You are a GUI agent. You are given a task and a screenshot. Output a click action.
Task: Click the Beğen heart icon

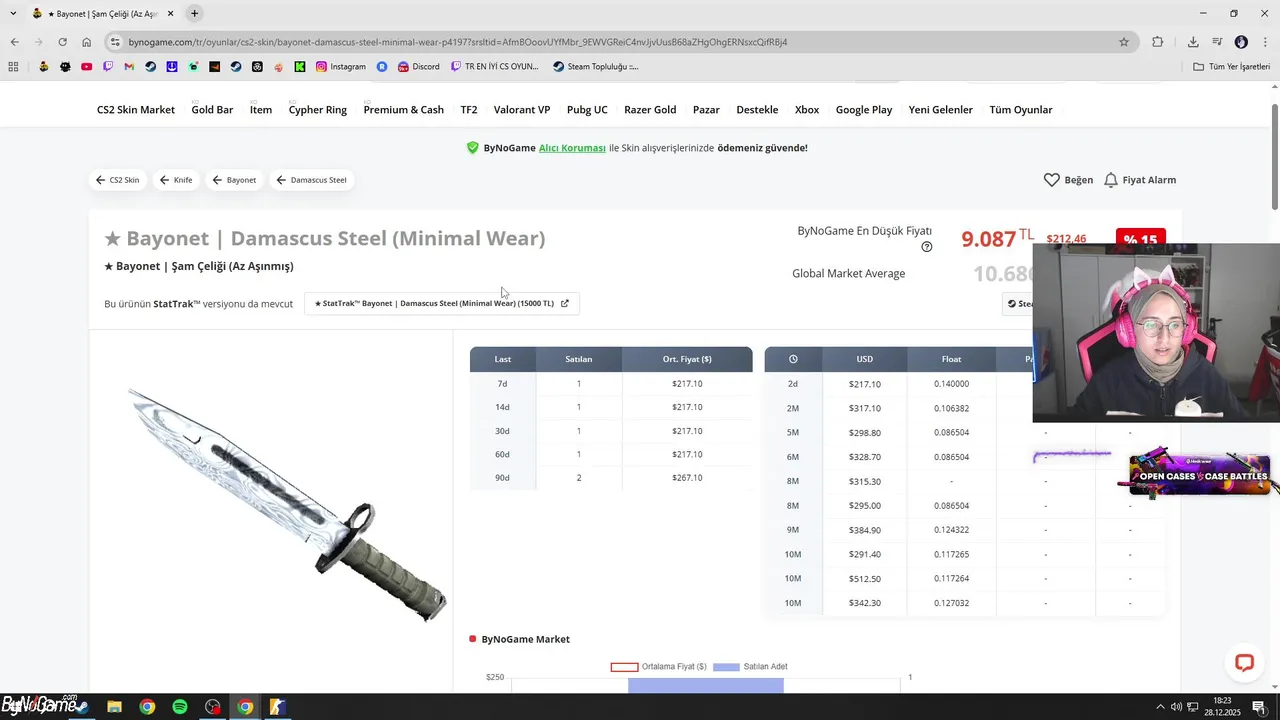click(x=1051, y=180)
